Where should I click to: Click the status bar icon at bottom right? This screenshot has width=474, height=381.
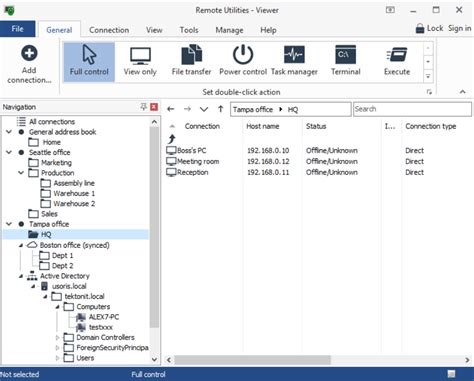451,374
